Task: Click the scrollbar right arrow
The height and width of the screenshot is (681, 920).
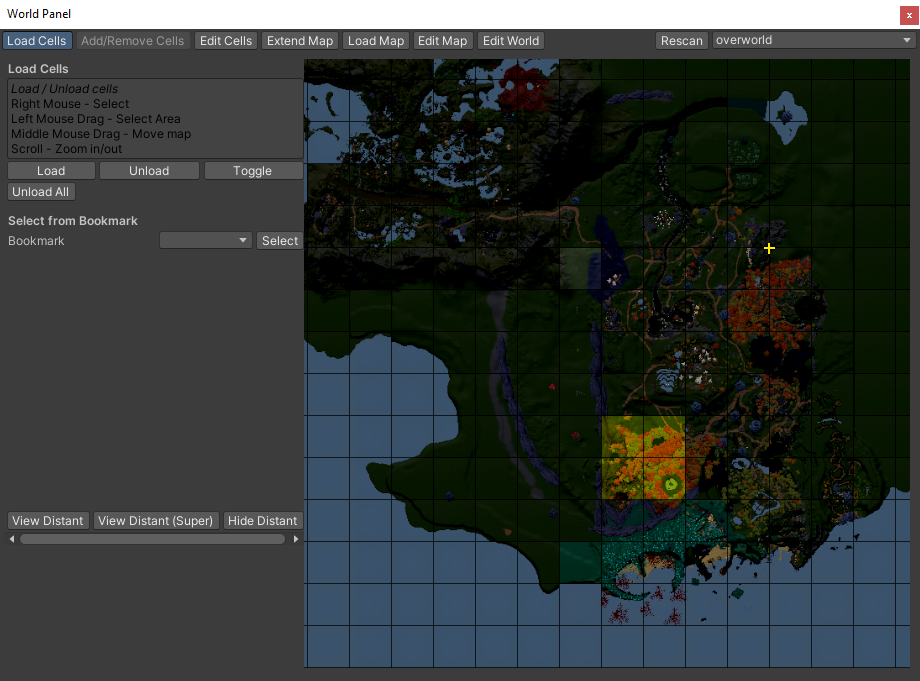Action: 296,539
